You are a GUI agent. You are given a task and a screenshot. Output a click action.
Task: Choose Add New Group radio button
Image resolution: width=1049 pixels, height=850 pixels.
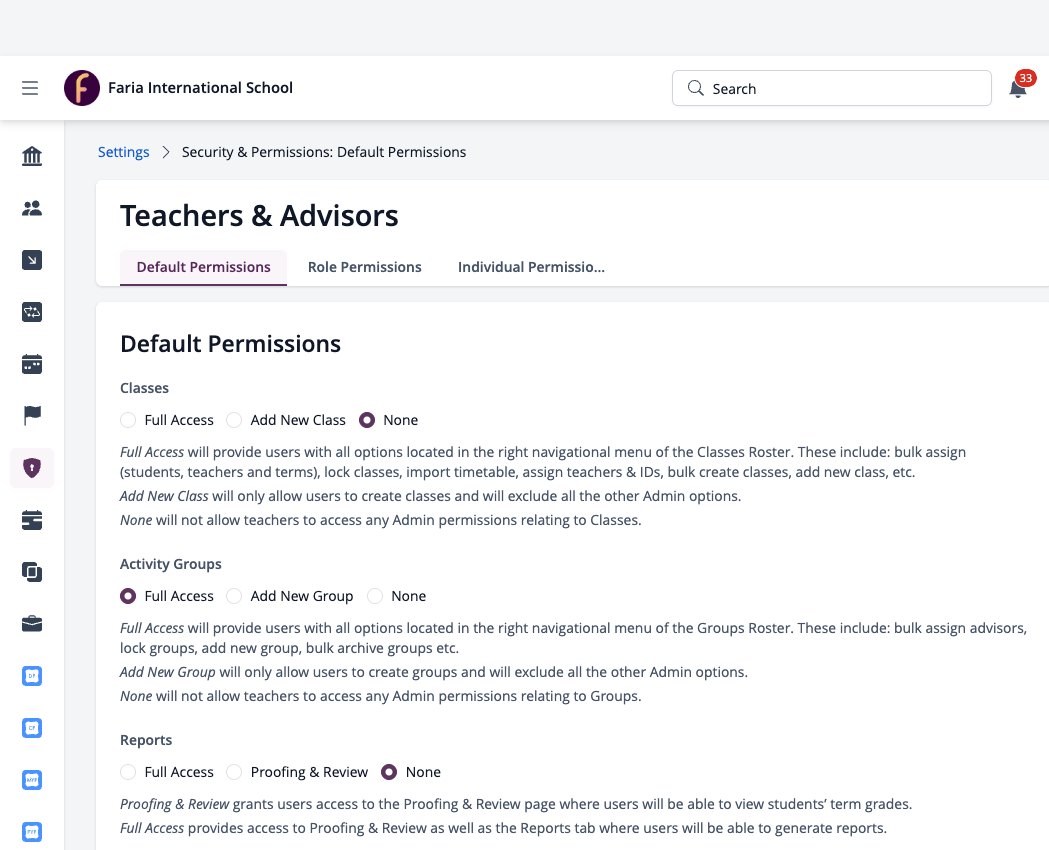click(x=233, y=596)
